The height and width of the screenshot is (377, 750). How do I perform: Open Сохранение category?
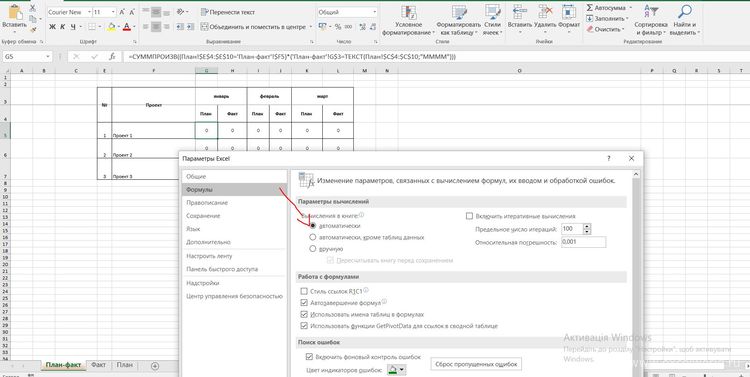pos(234,216)
